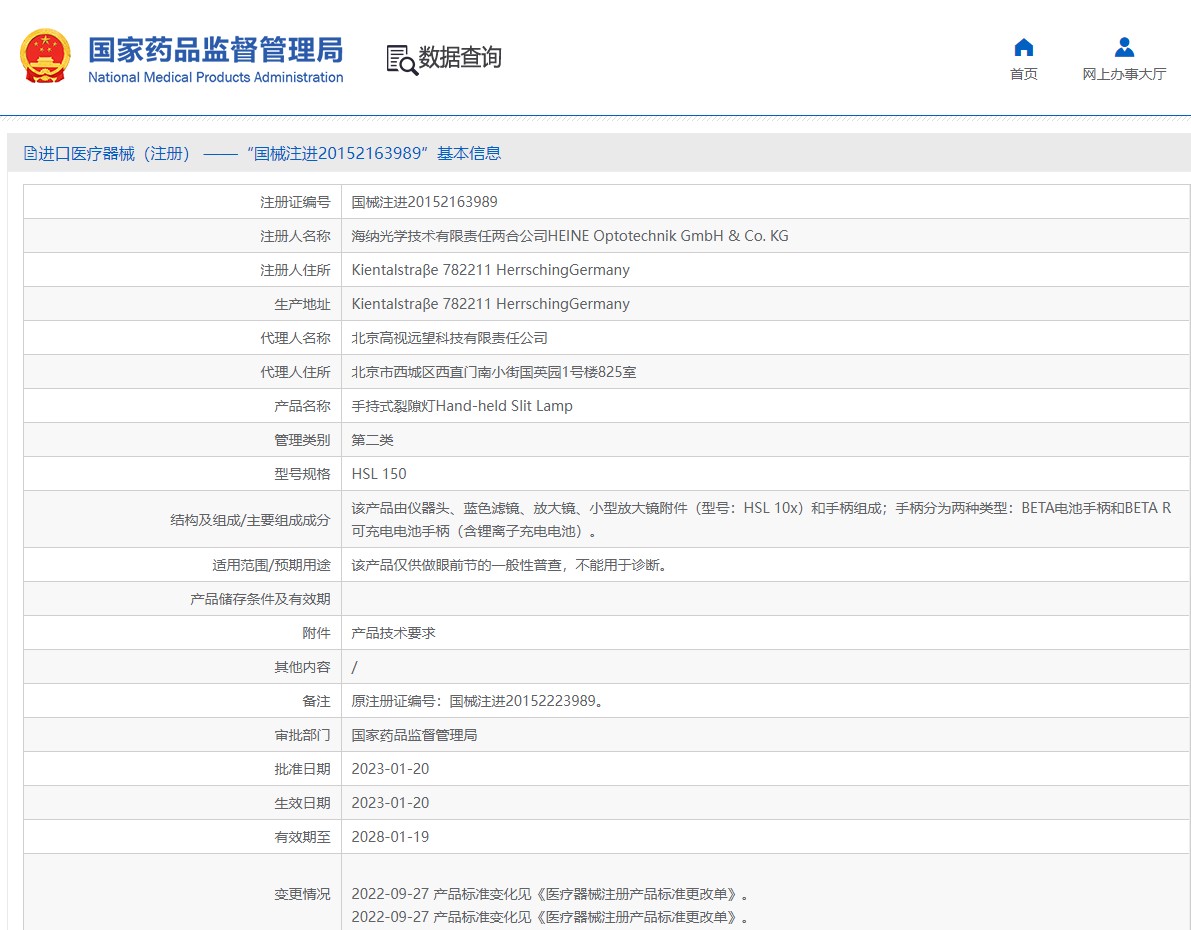Click 国家药品监督管理局 site title

[x=216, y=50]
